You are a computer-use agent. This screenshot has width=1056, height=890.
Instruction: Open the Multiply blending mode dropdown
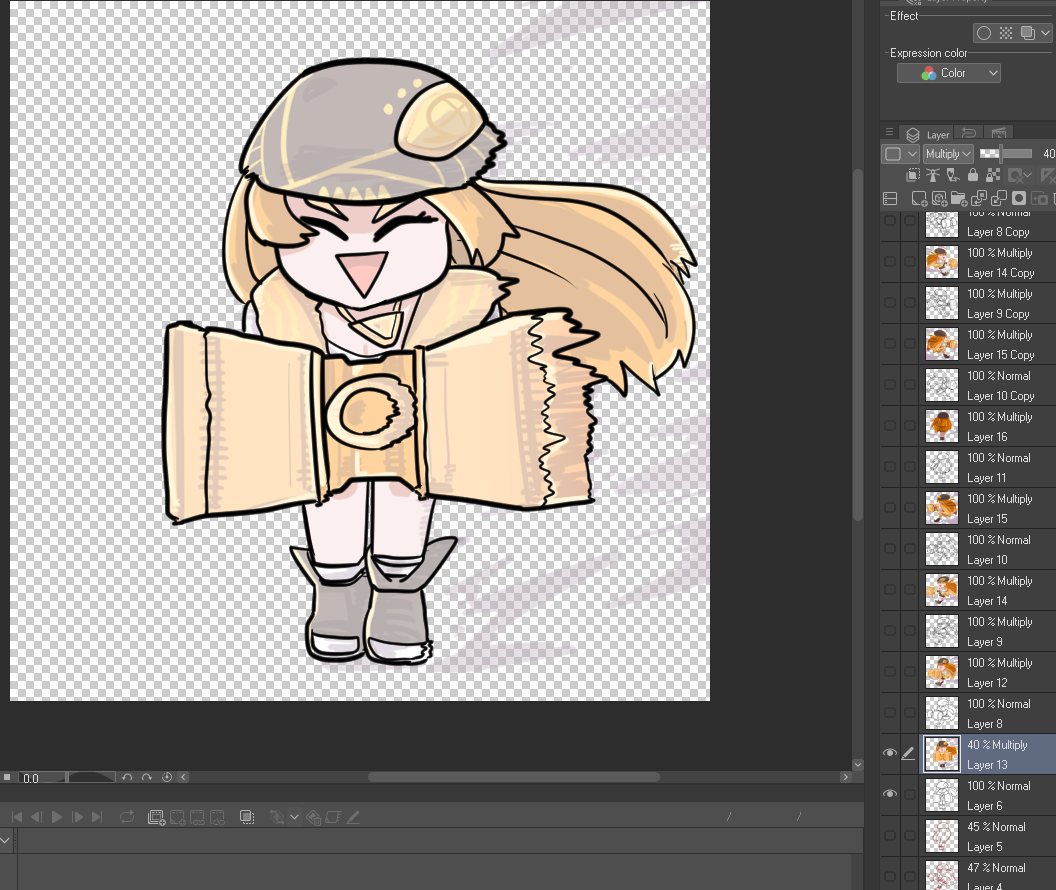(x=948, y=154)
